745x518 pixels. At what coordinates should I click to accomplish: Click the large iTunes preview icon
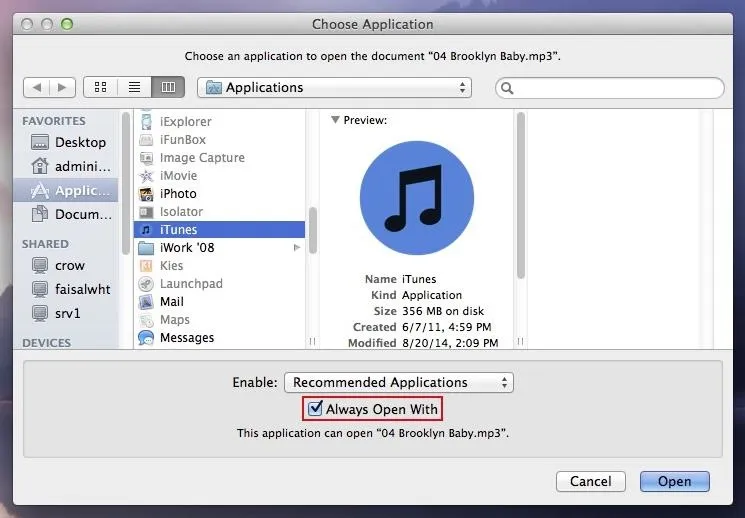417,198
